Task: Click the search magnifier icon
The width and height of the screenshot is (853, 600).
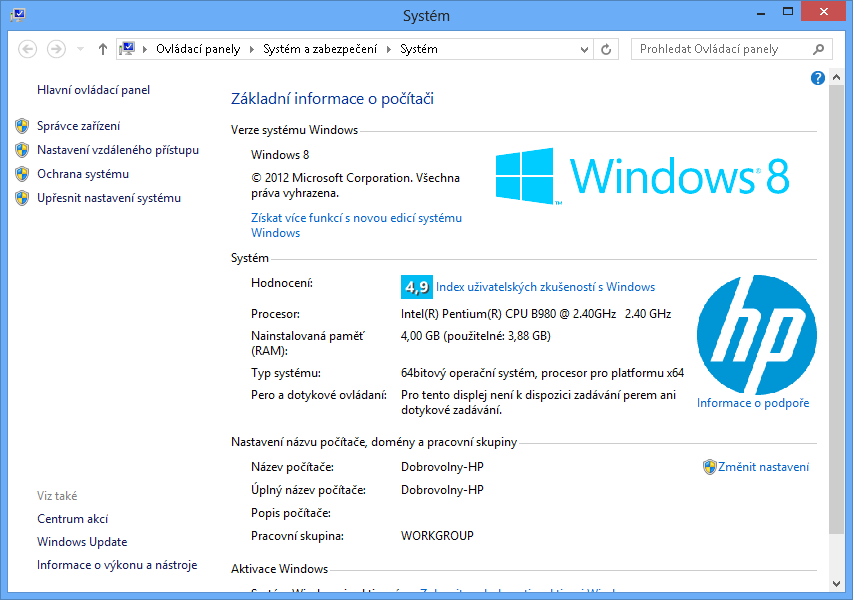Action: (x=818, y=50)
